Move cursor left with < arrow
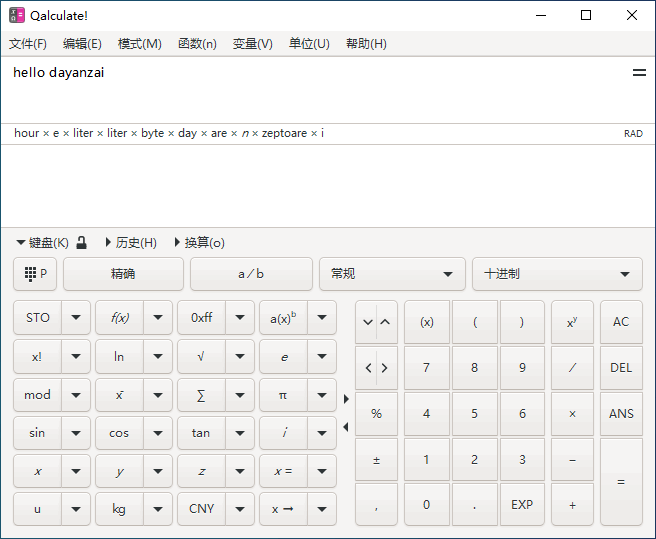The height and width of the screenshot is (539, 656). point(368,368)
